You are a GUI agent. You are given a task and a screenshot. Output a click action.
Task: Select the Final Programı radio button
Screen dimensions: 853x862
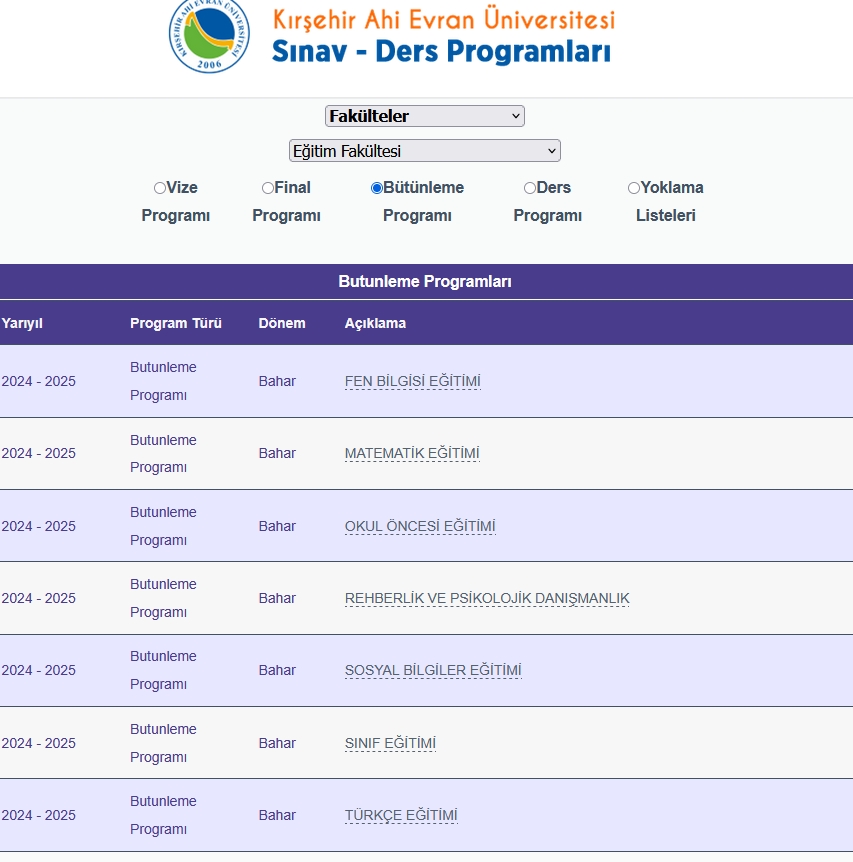[268, 188]
